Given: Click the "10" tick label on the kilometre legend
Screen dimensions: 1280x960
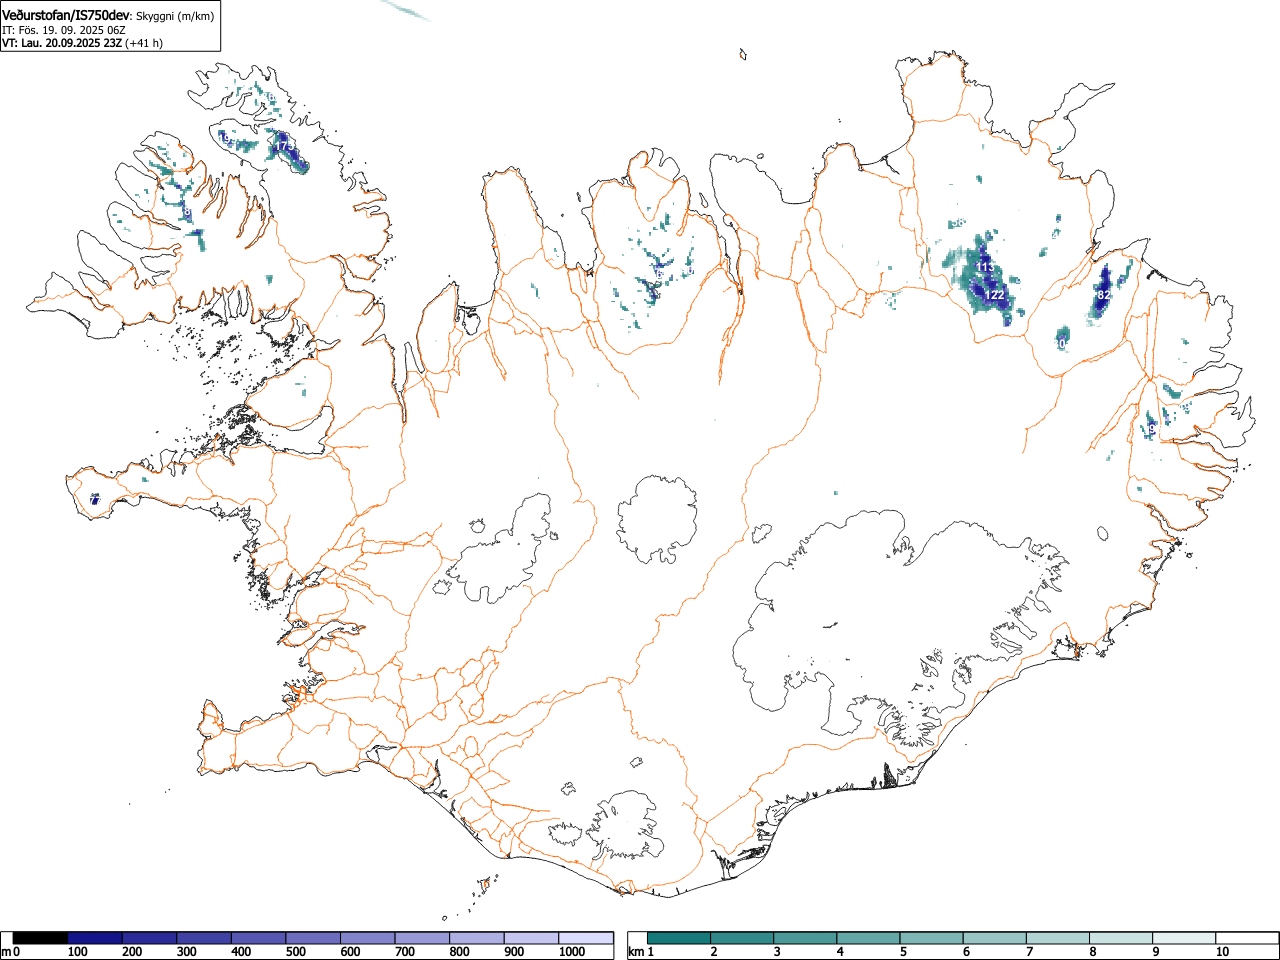Looking at the screenshot, I should [x=1222, y=952].
